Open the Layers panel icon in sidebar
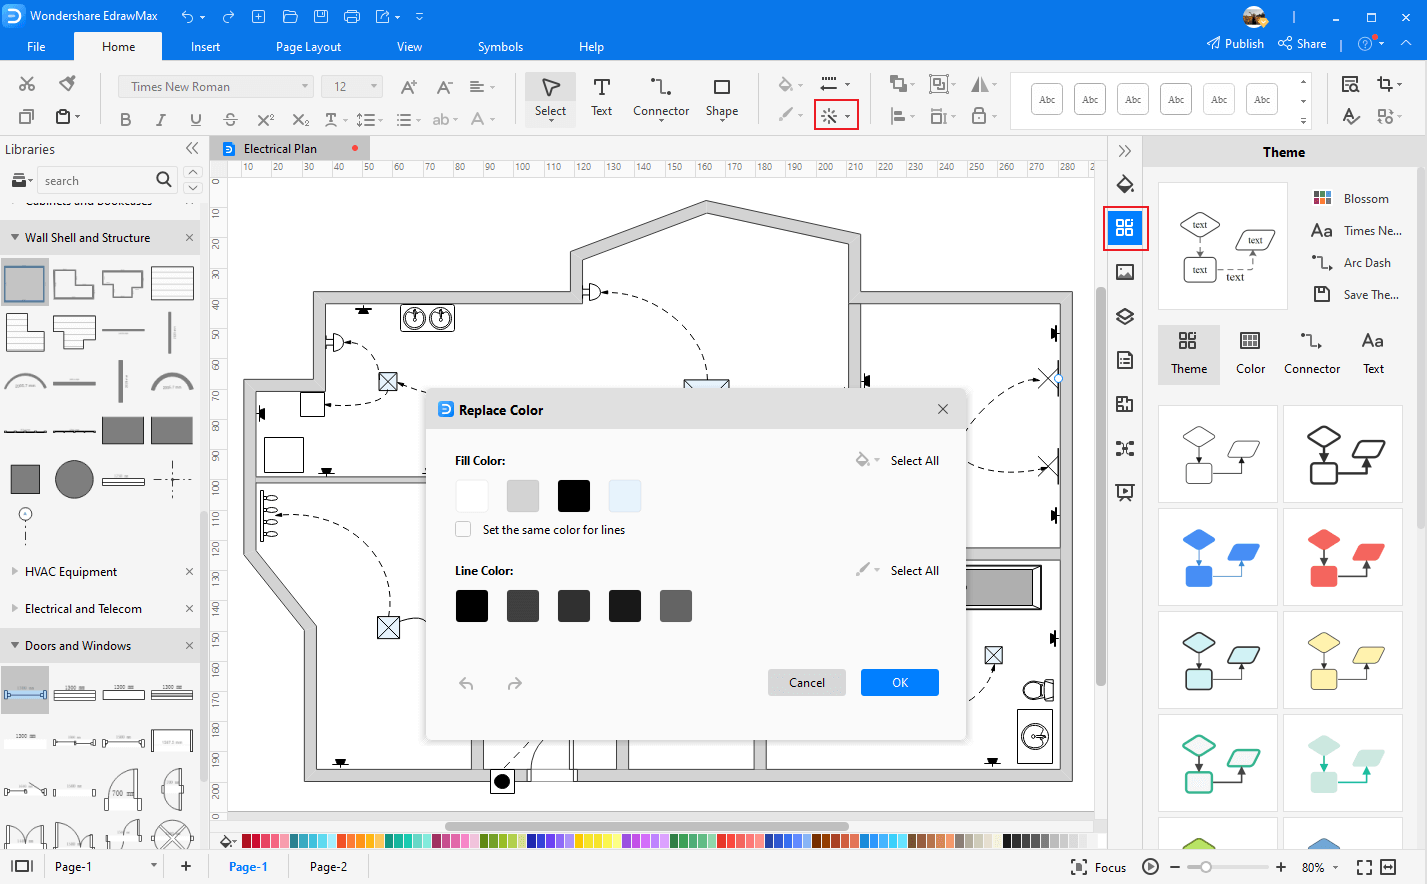Screen dimensions: 1427x884 pyautogui.click(x=1125, y=316)
